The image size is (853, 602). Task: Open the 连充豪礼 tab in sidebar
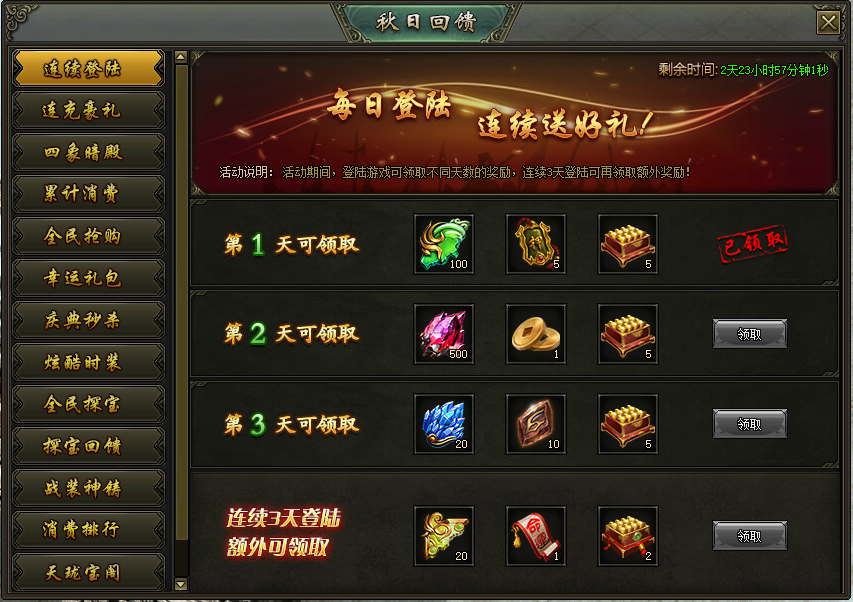click(x=88, y=110)
